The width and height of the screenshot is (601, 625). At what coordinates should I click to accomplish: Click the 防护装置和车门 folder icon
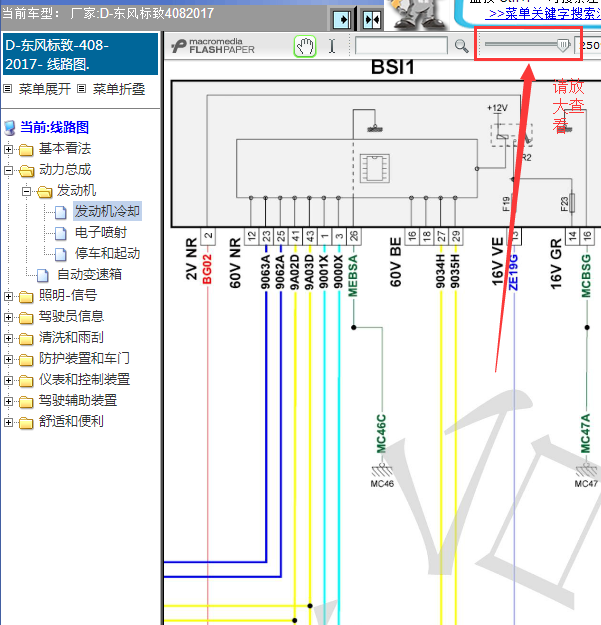tap(26, 360)
